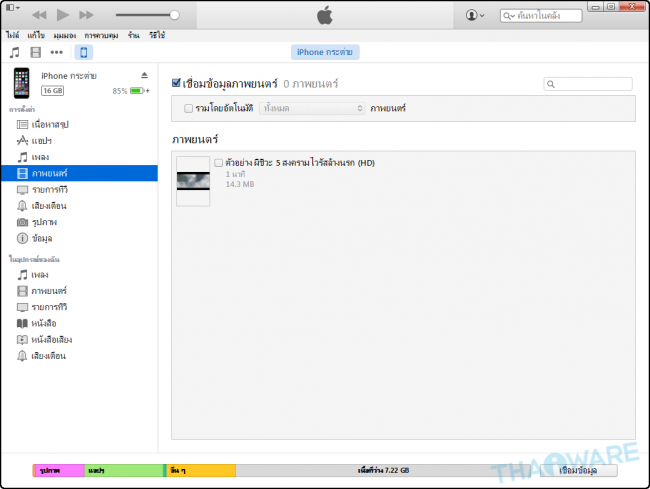The image size is (650, 489).
Task: Click the 0 ภาพยนตร์ count text
Action: coord(311,84)
